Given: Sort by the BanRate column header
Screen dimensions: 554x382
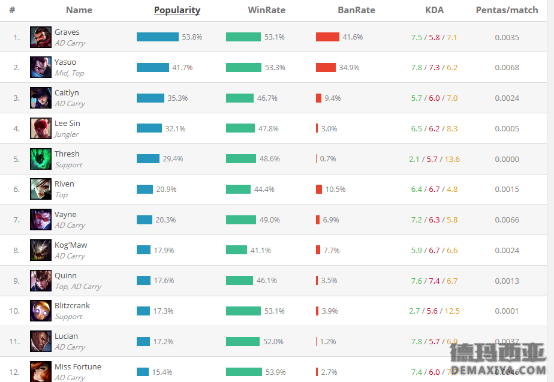Looking at the screenshot, I should pos(356,10).
